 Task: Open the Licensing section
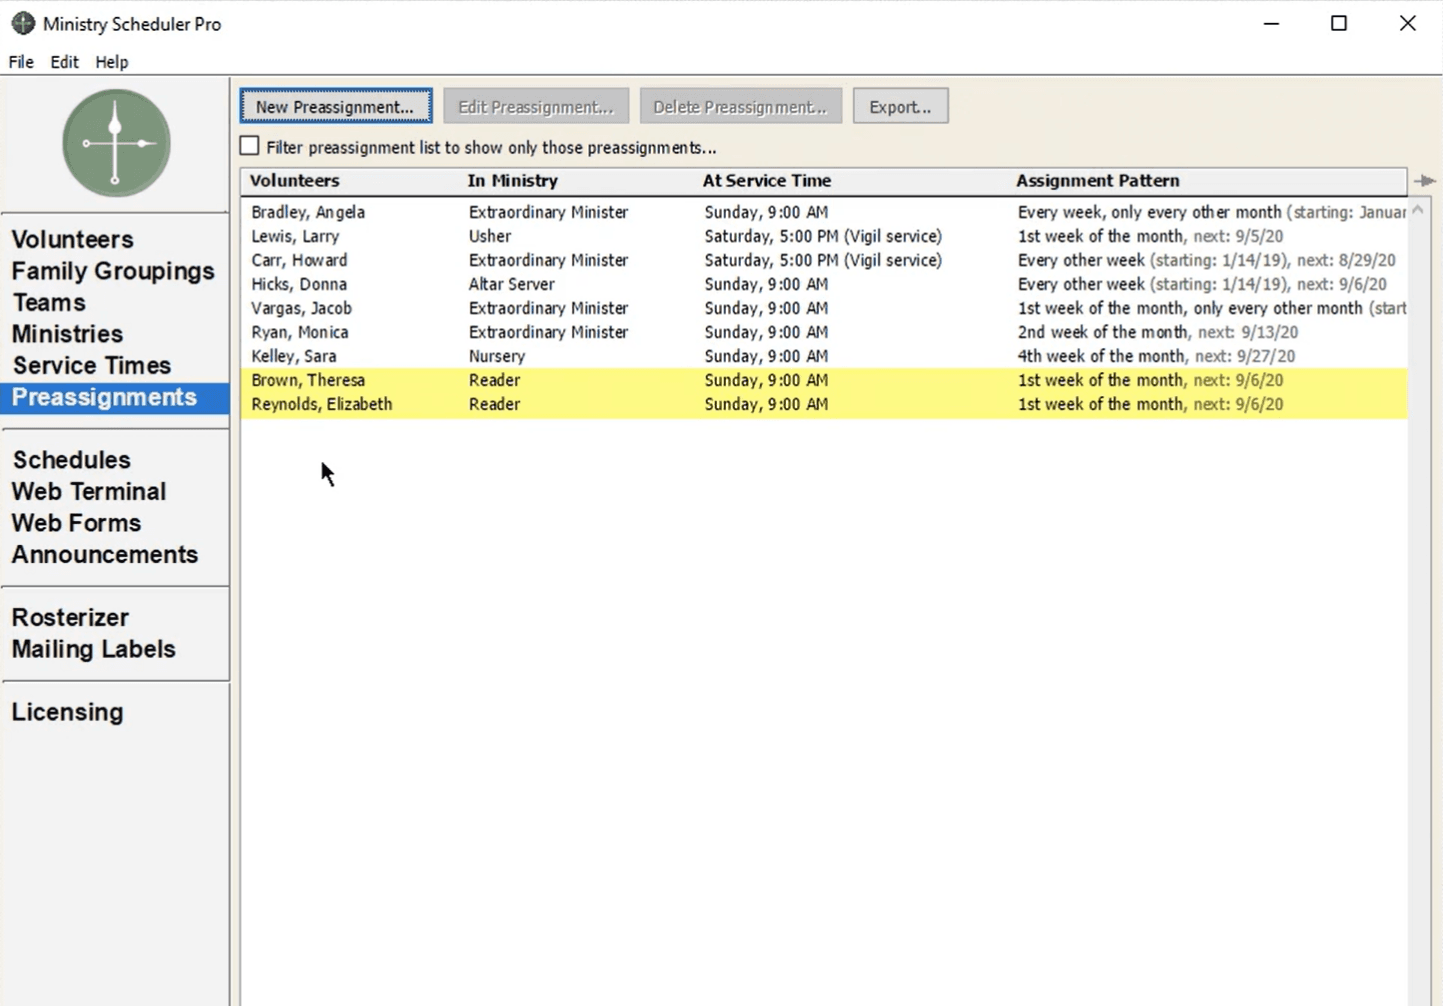(x=67, y=712)
